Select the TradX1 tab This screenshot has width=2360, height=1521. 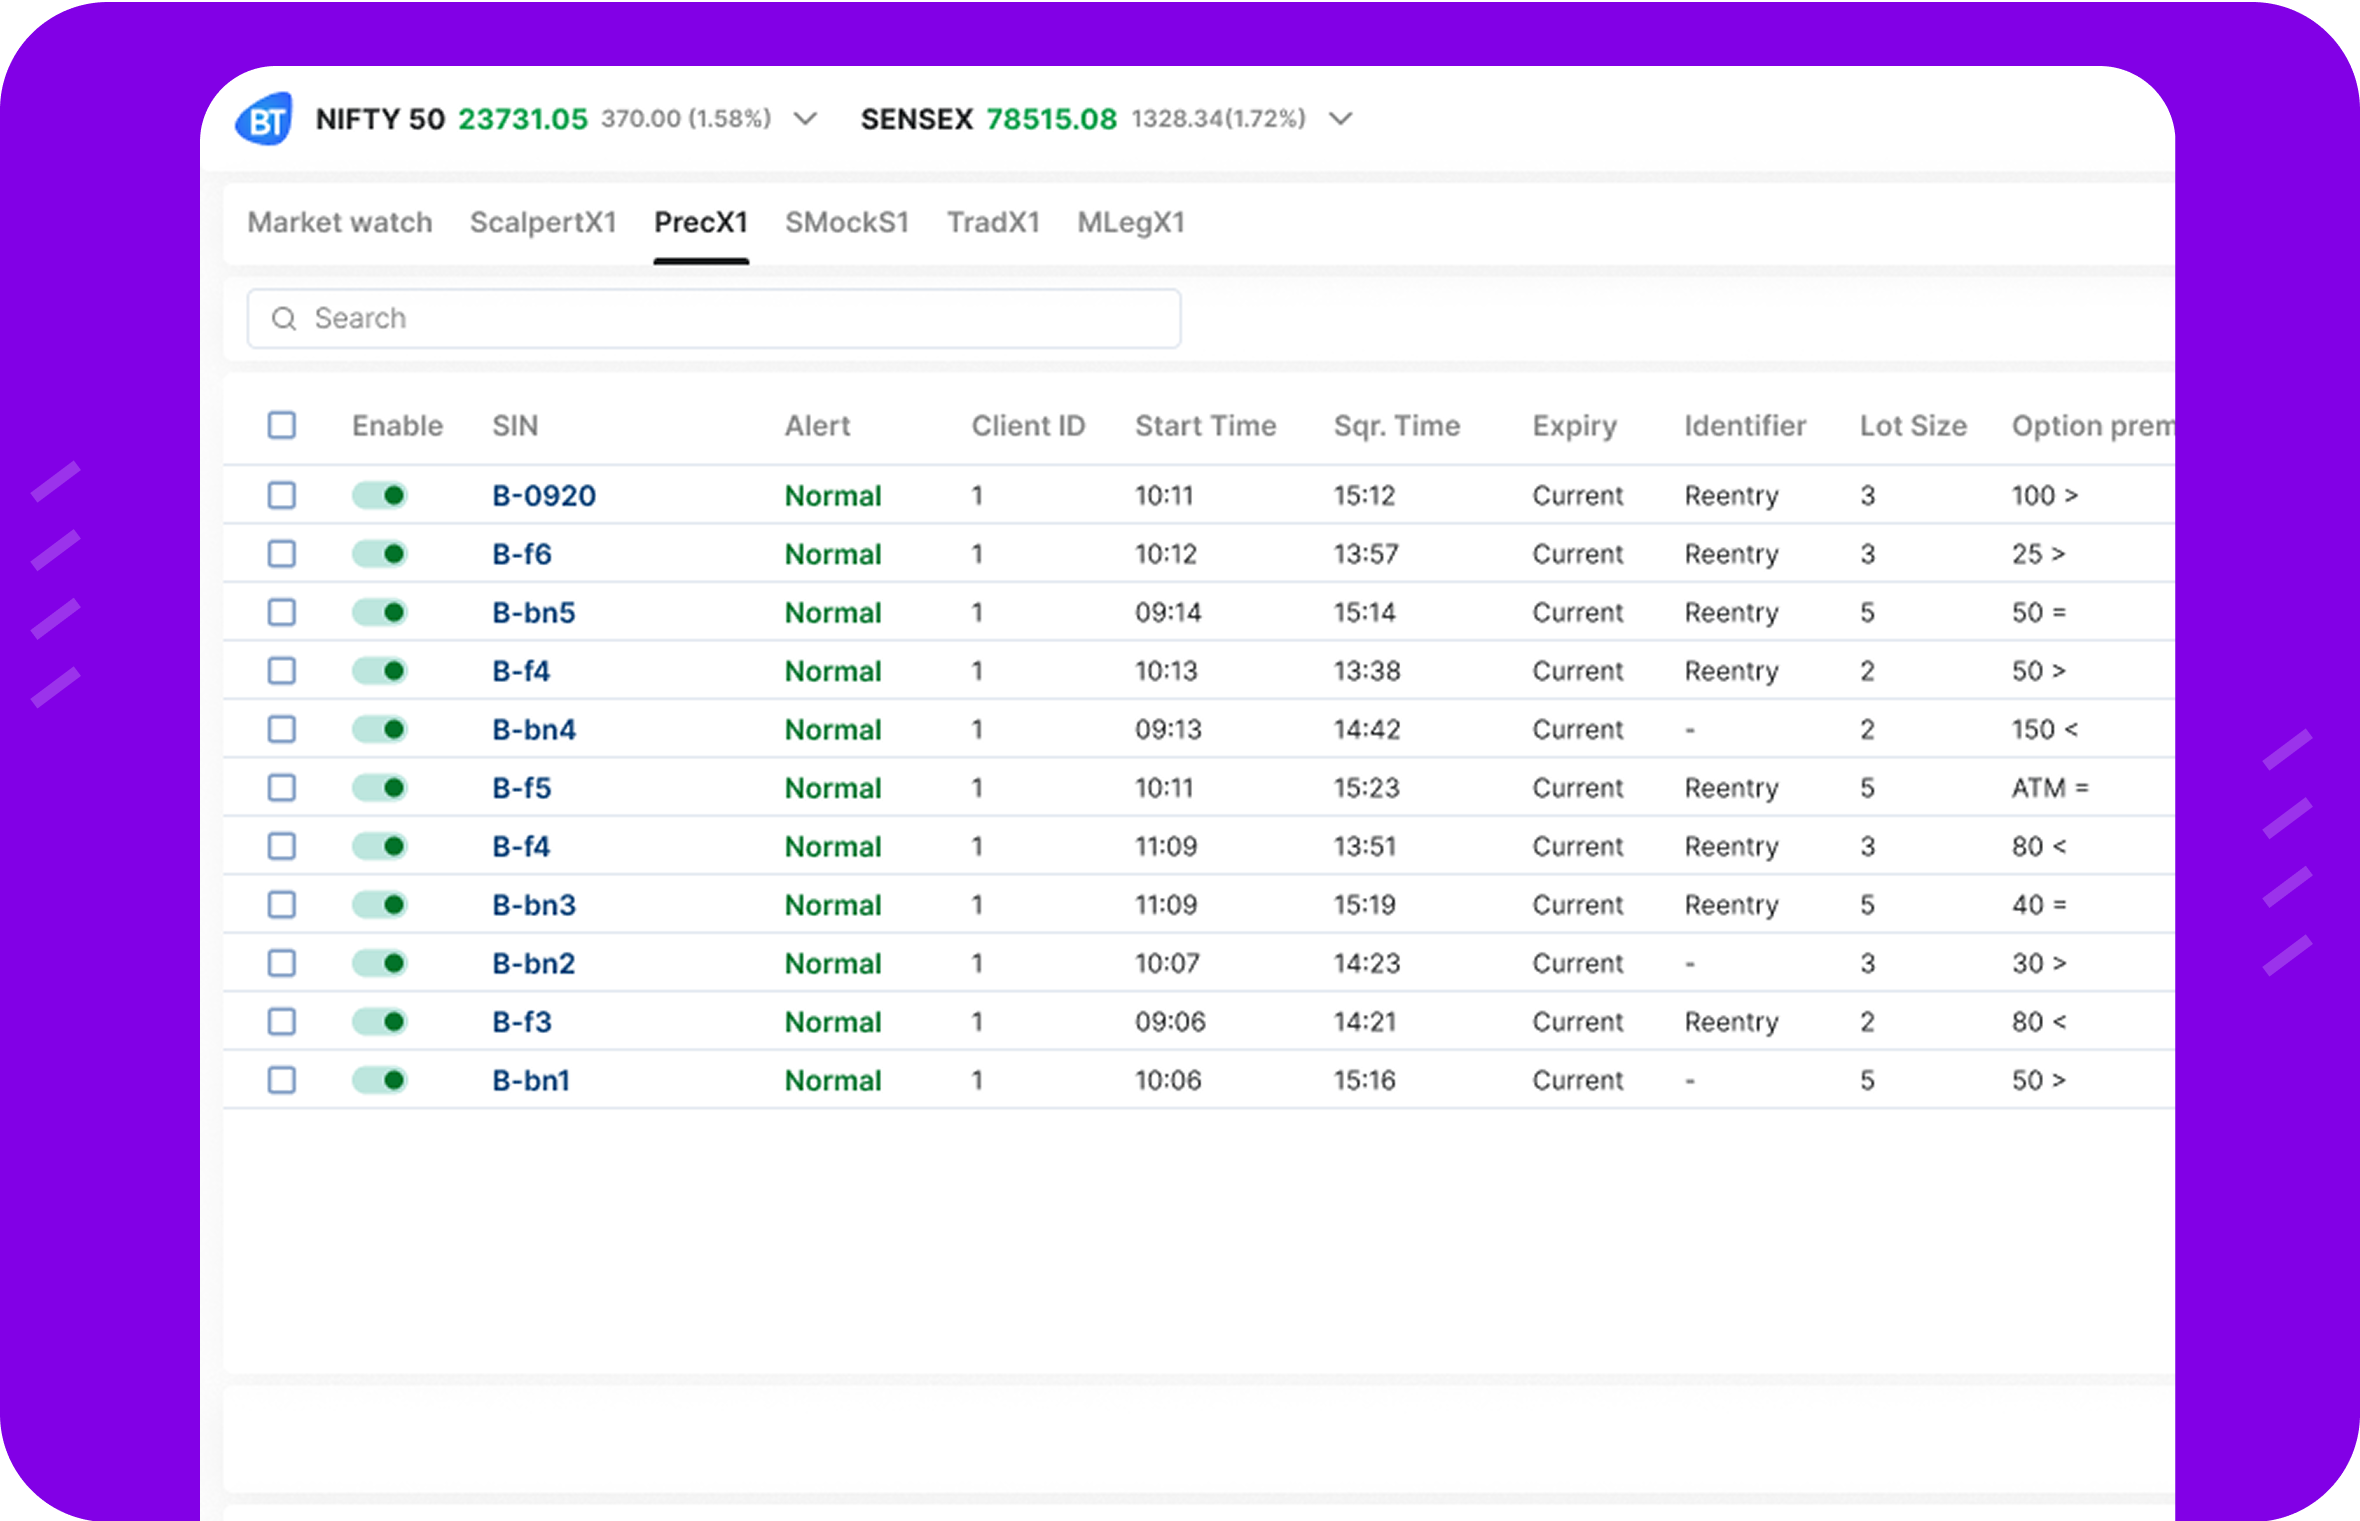pyautogui.click(x=993, y=223)
